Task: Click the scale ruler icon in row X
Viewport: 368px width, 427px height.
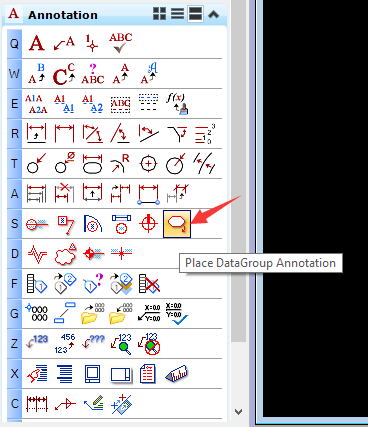Action: pos(177,374)
